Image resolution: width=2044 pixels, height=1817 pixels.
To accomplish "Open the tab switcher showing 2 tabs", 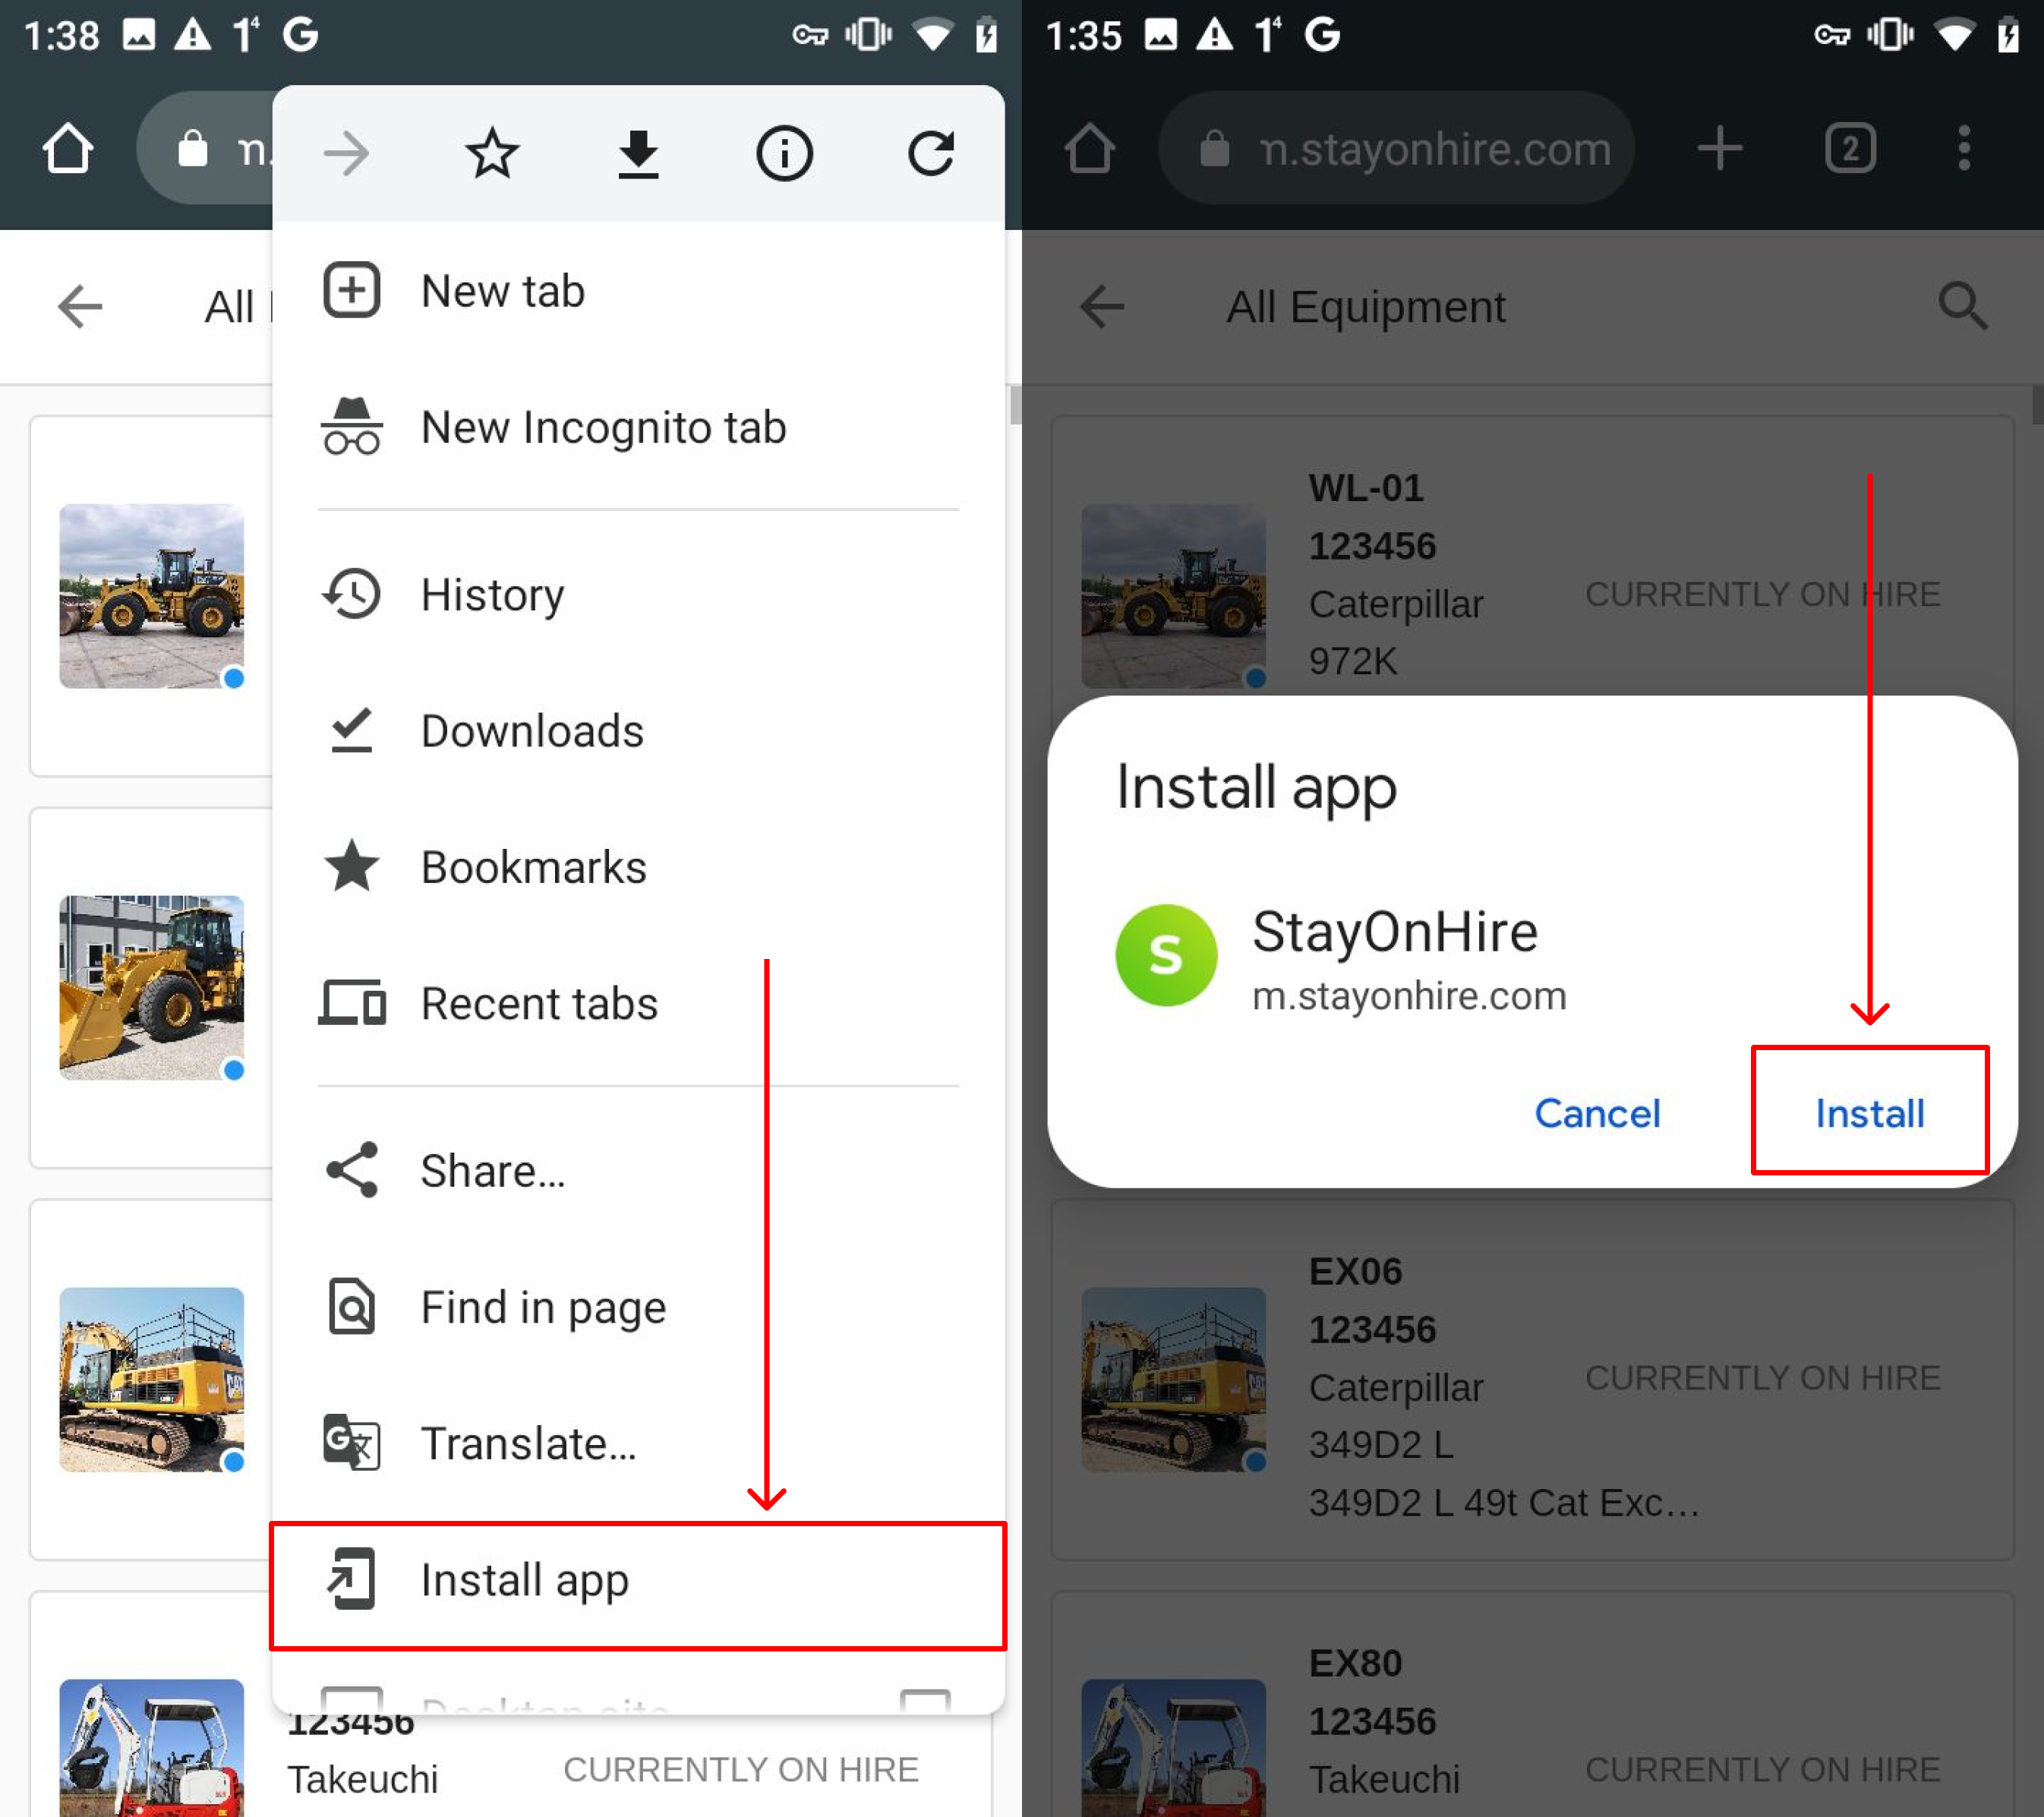I will tap(1850, 149).
